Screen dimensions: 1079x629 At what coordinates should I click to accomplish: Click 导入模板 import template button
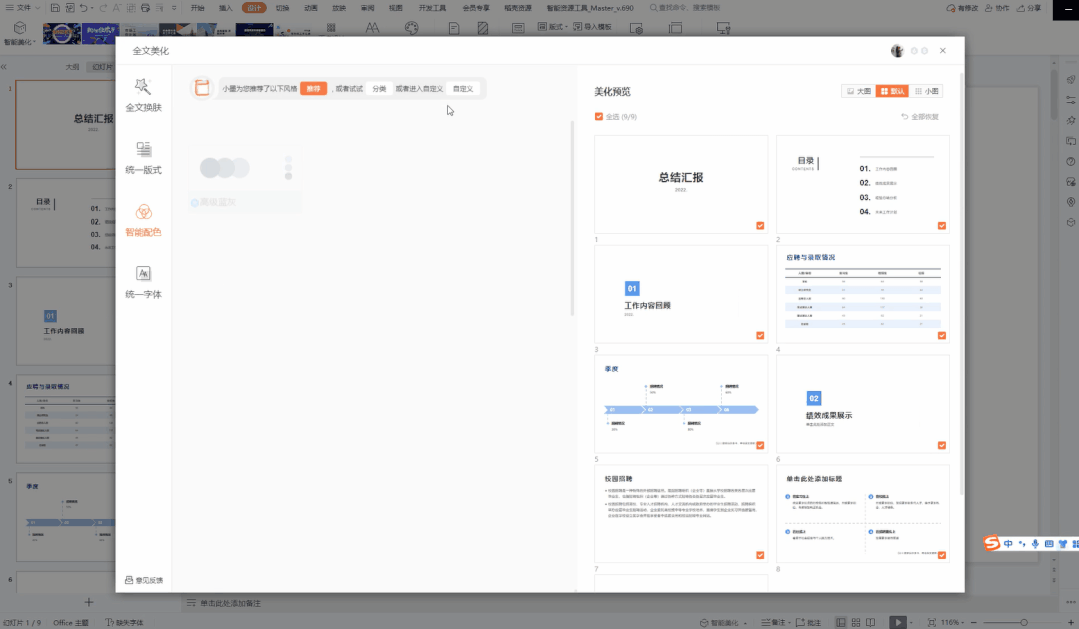[x=592, y=27]
